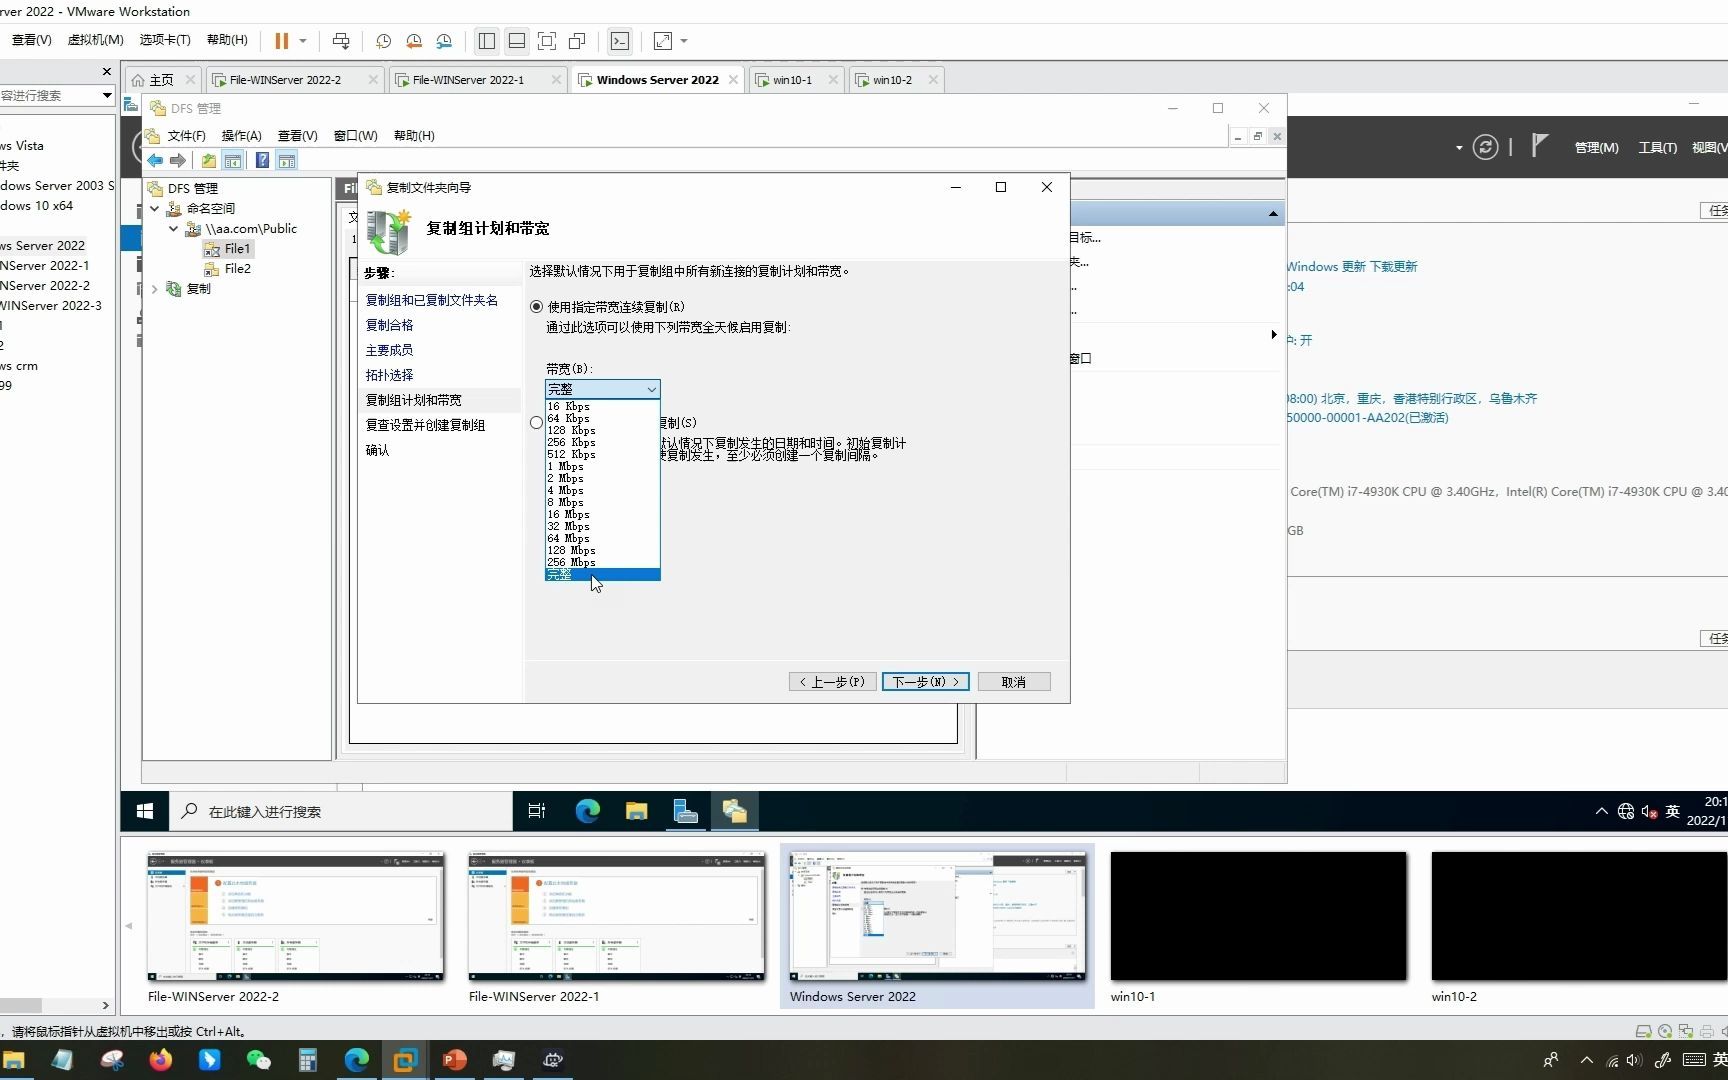Select File1 in the DFS tree
The height and width of the screenshot is (1080, 1728).
pyautogui.click(x=237, y=249)
